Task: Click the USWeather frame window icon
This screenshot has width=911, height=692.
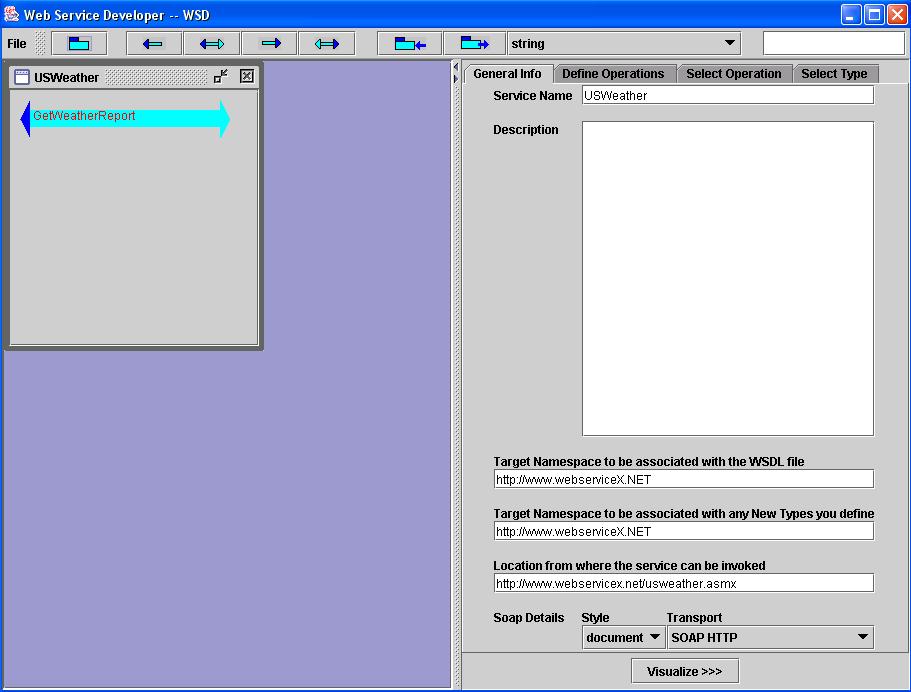Action: [21, 77]
